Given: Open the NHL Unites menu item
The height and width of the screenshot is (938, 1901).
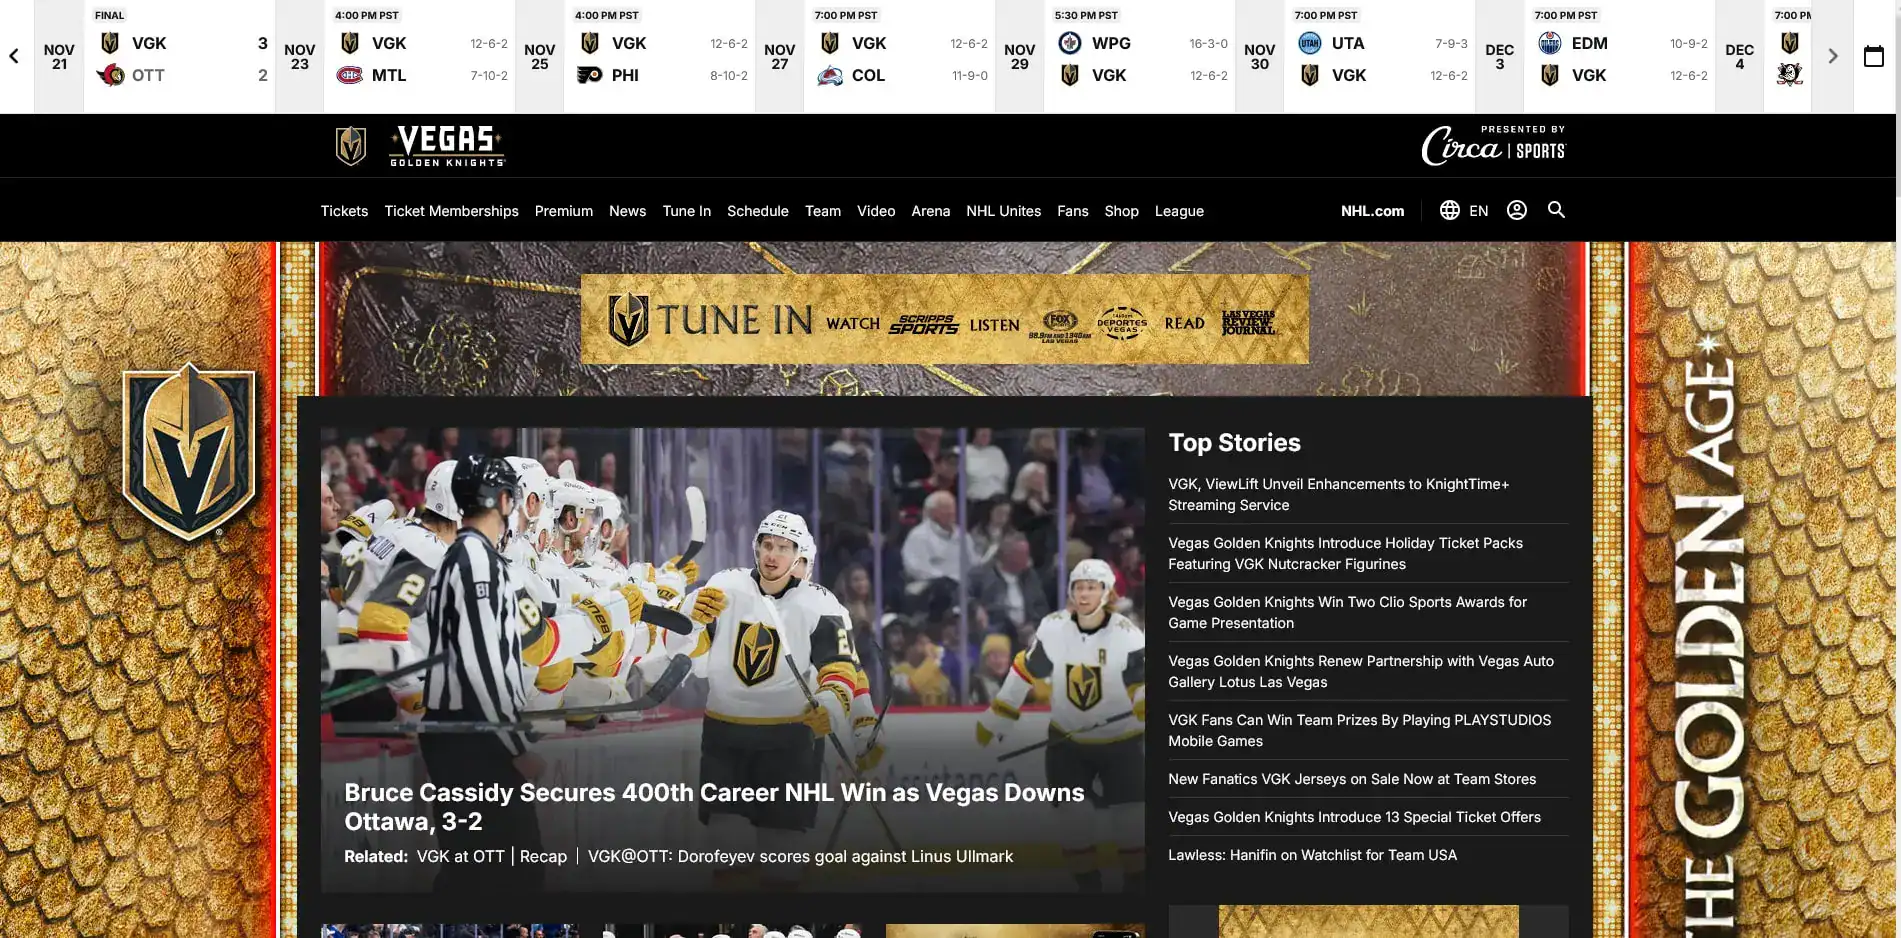Looking at the screenshot, I should [x=1004, y=211].
